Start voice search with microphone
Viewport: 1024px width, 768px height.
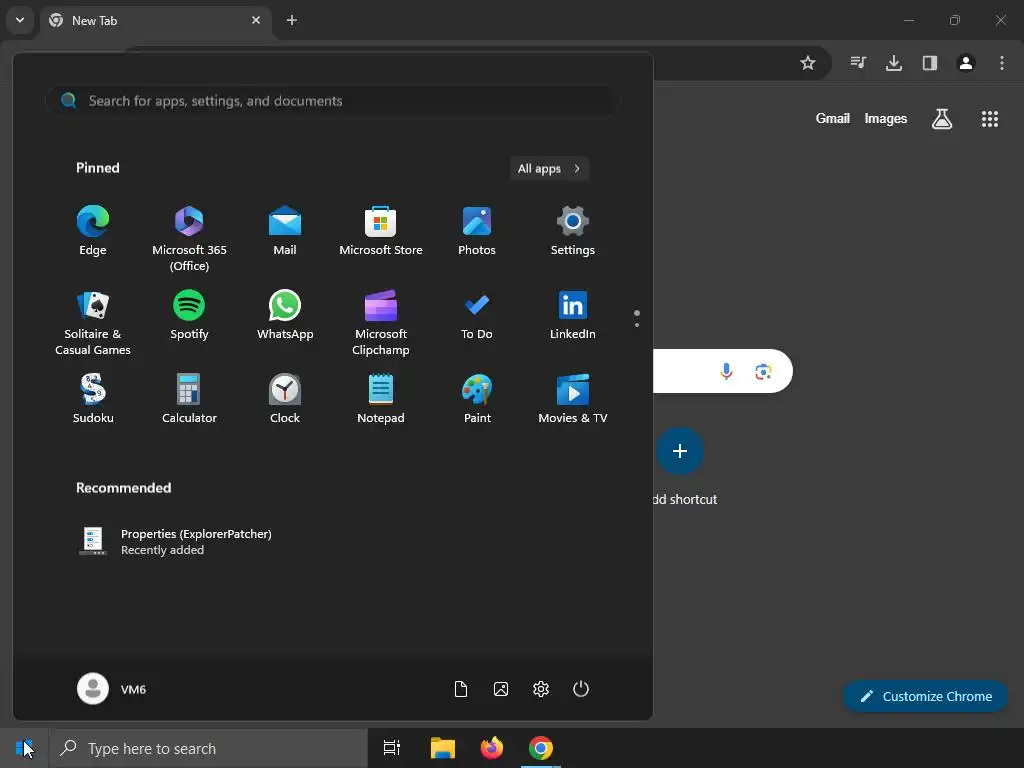726,372
